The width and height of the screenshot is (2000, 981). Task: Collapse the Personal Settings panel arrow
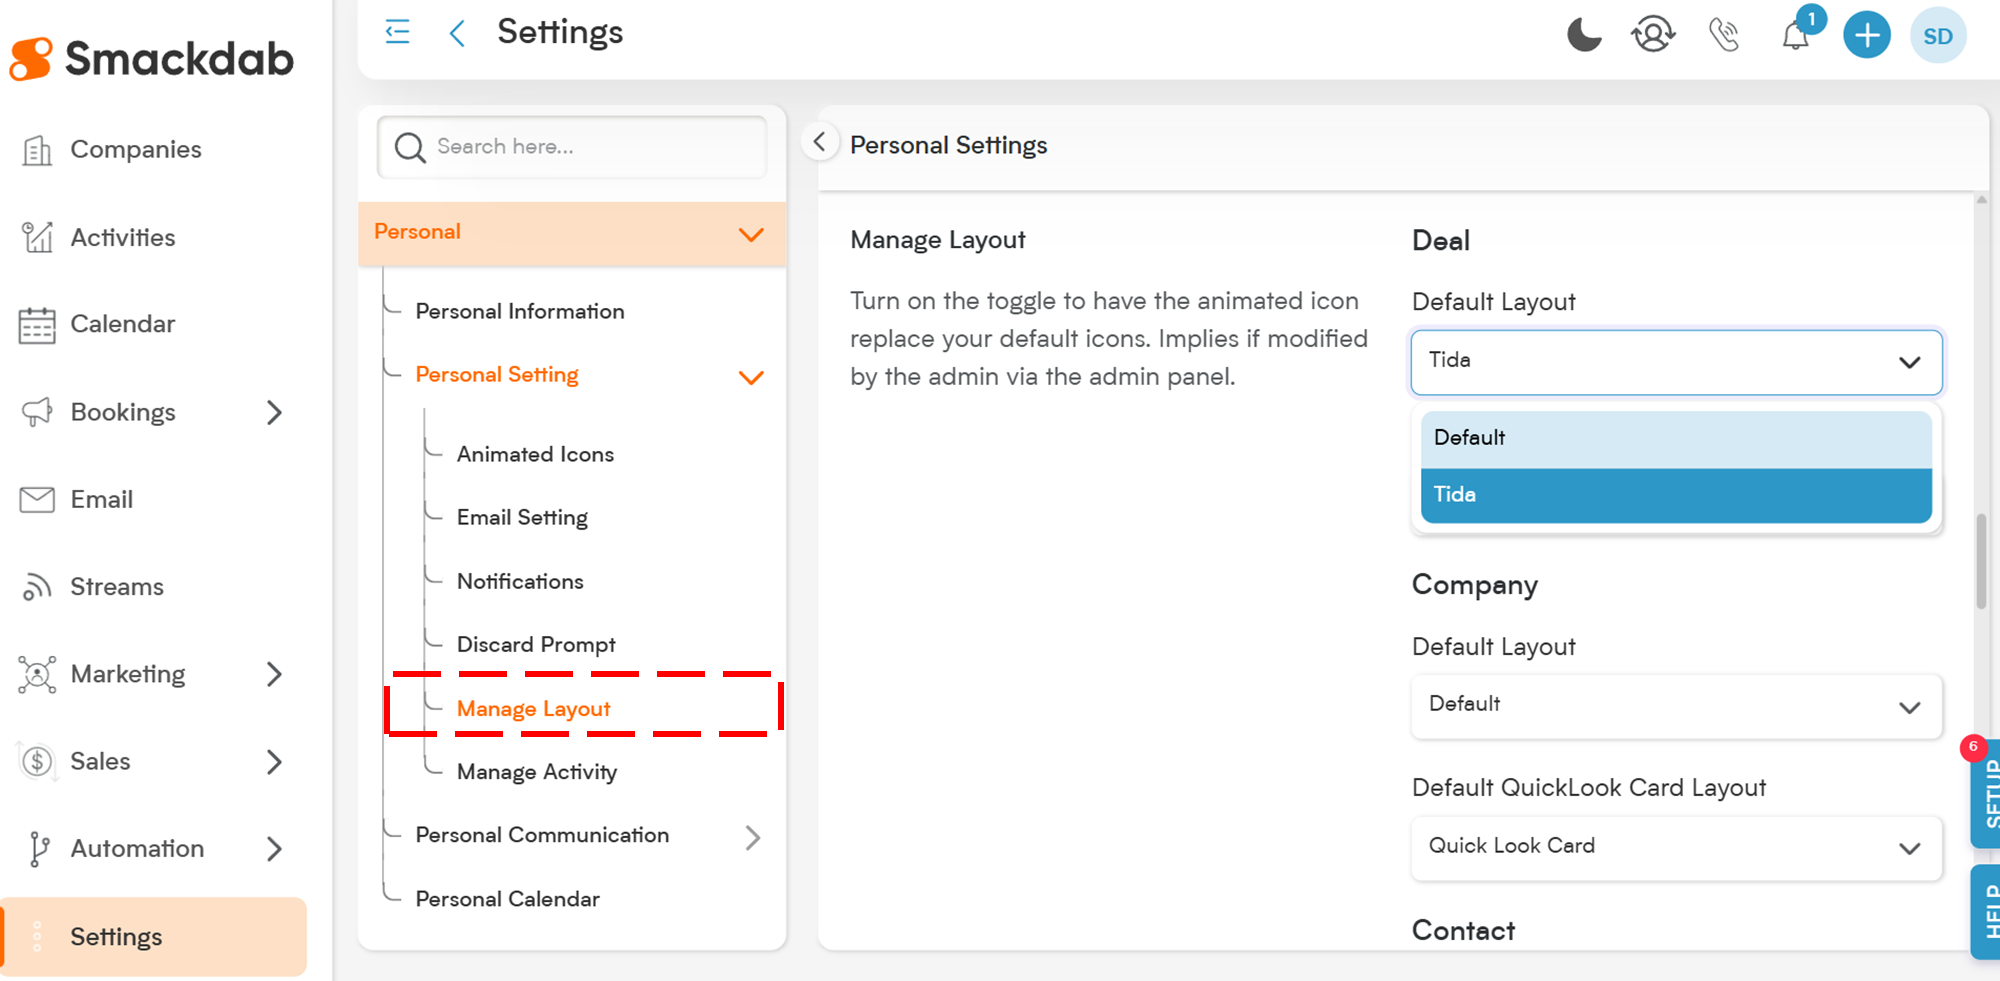(820, 142)
